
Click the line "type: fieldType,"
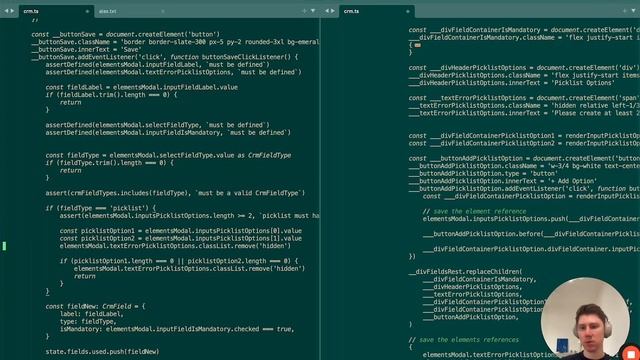click(88, 322)
